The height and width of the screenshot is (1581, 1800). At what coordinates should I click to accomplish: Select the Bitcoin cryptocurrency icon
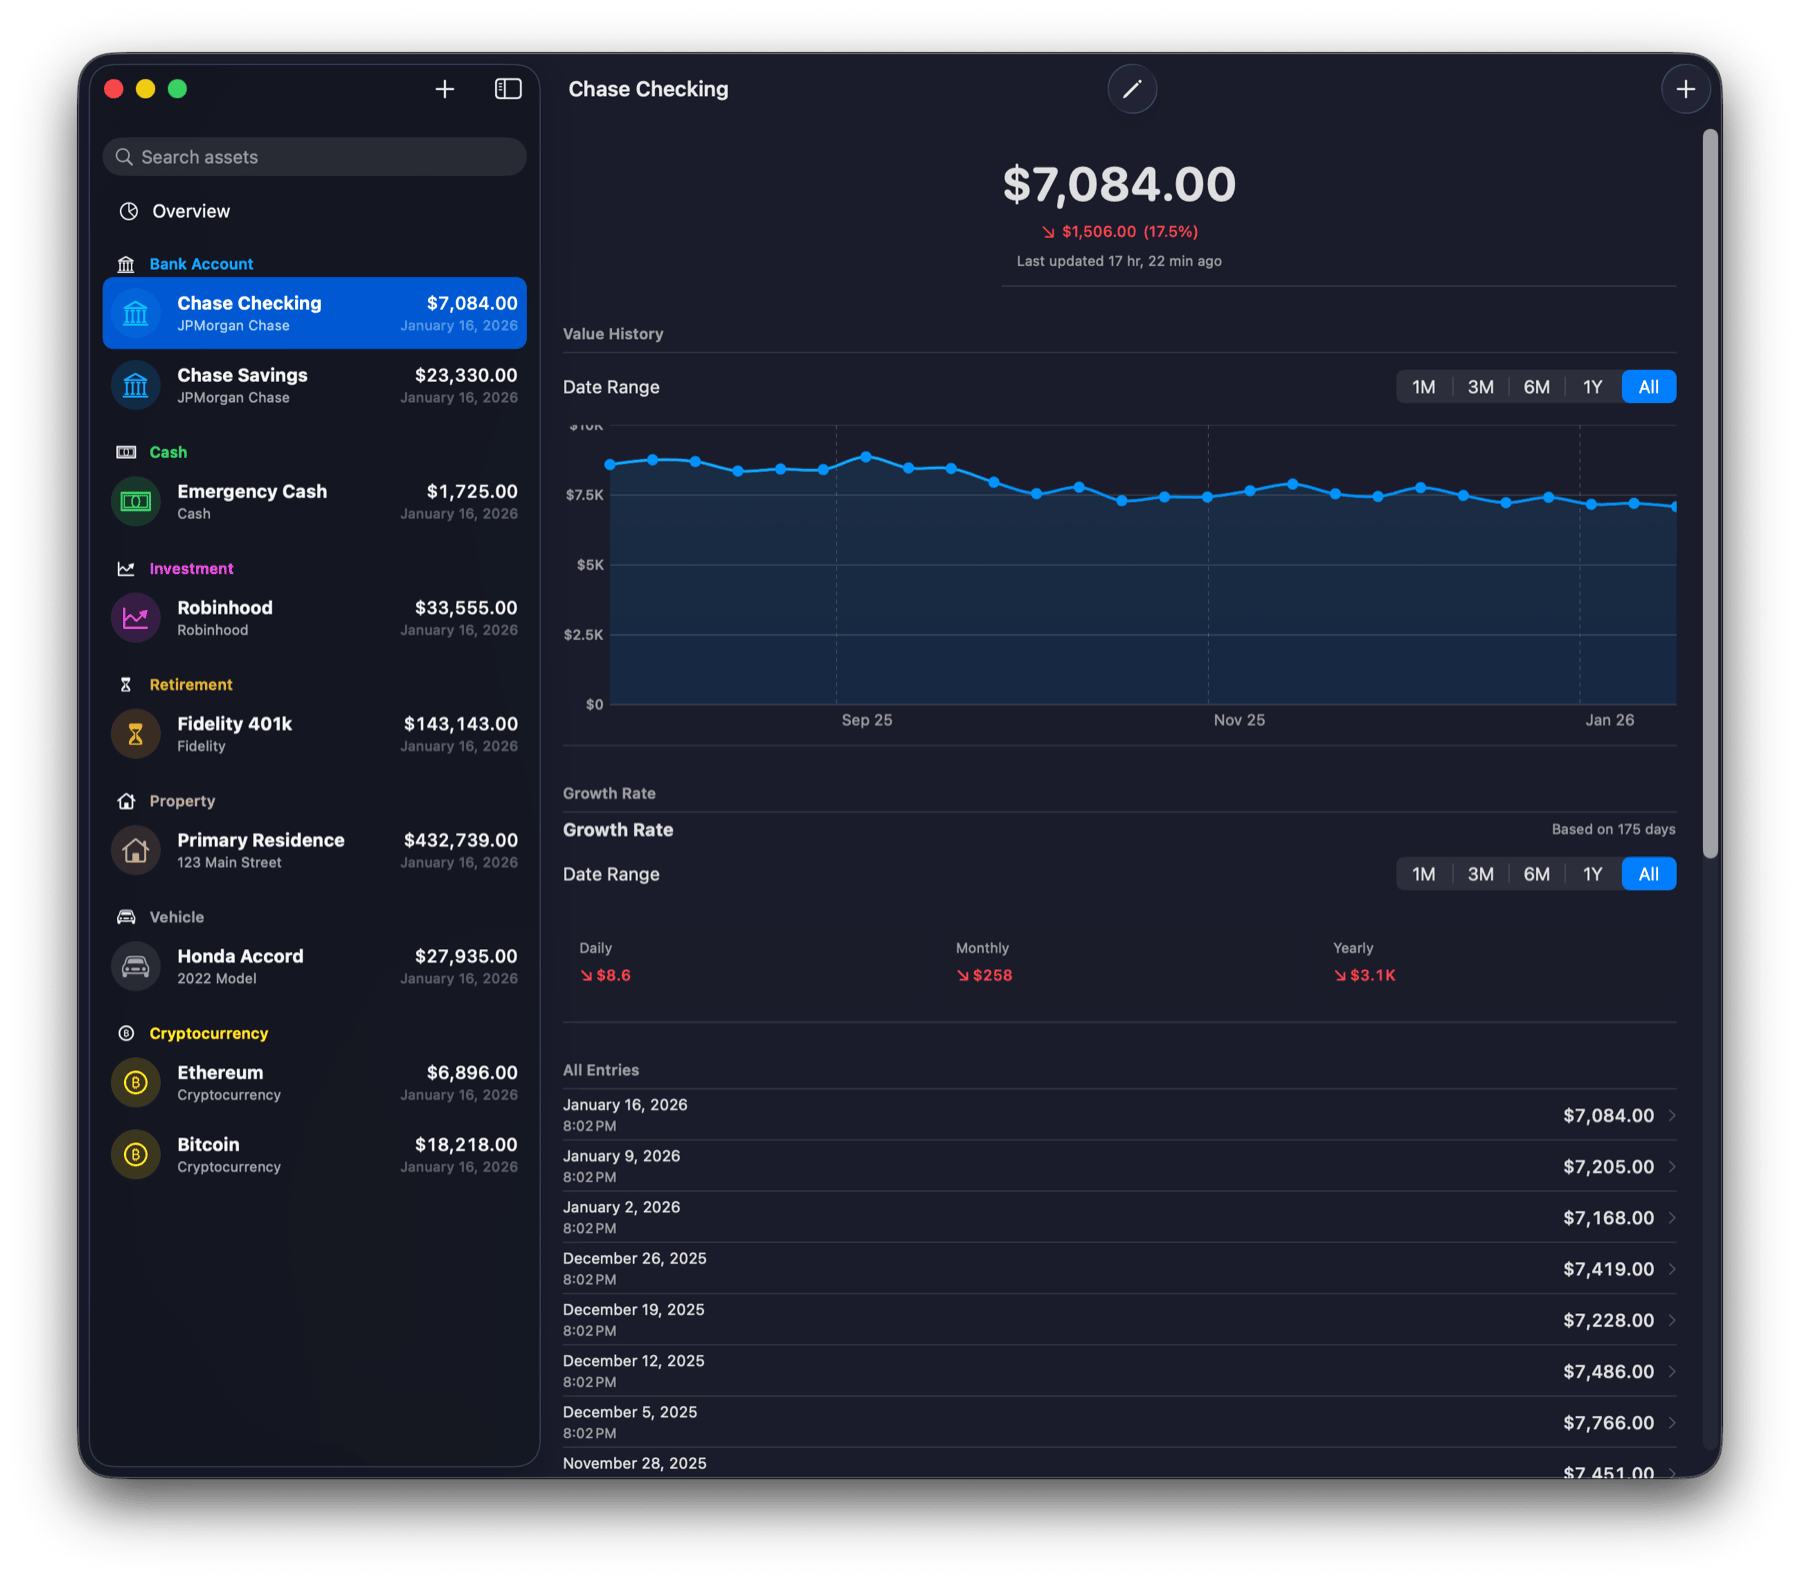[x=135, y=1154]
